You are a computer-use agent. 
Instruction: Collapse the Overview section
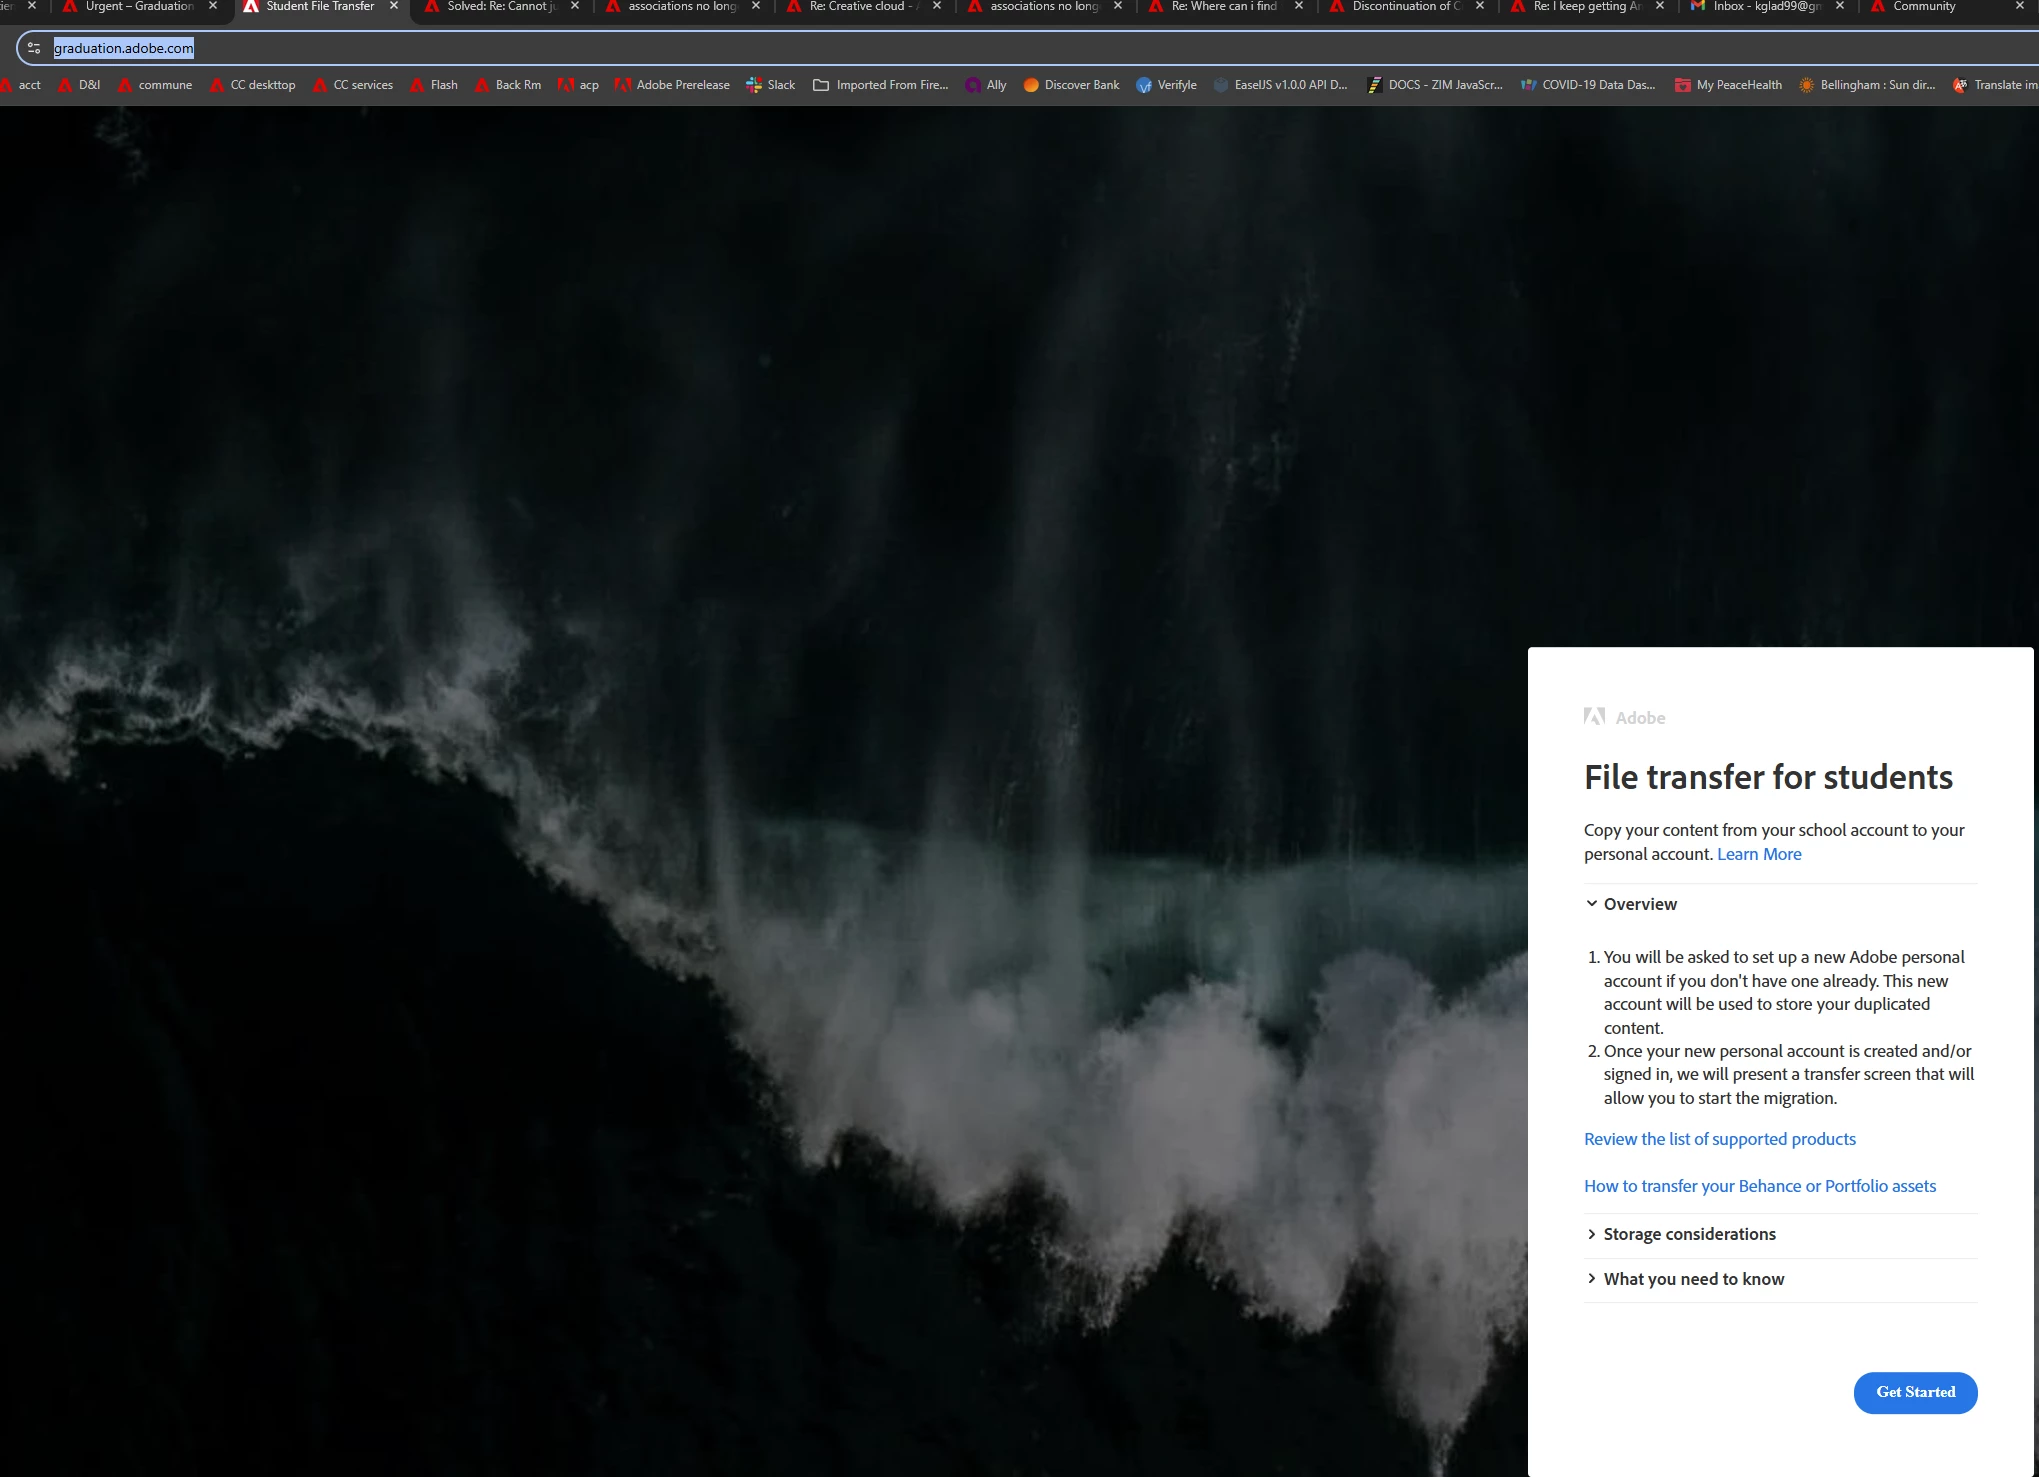click(1640, 904)
